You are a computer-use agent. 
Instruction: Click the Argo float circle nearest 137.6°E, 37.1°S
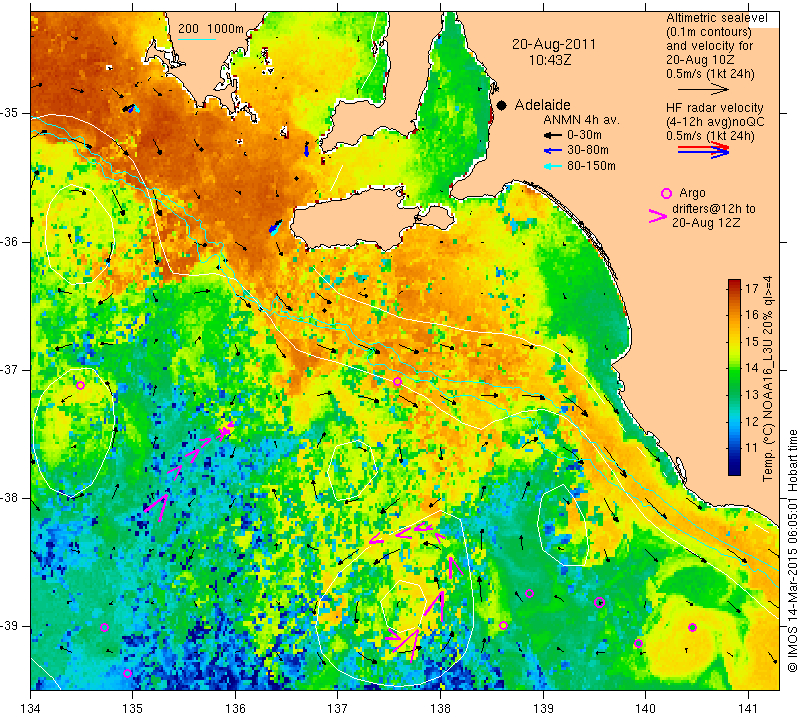click(x=397, y=381)
